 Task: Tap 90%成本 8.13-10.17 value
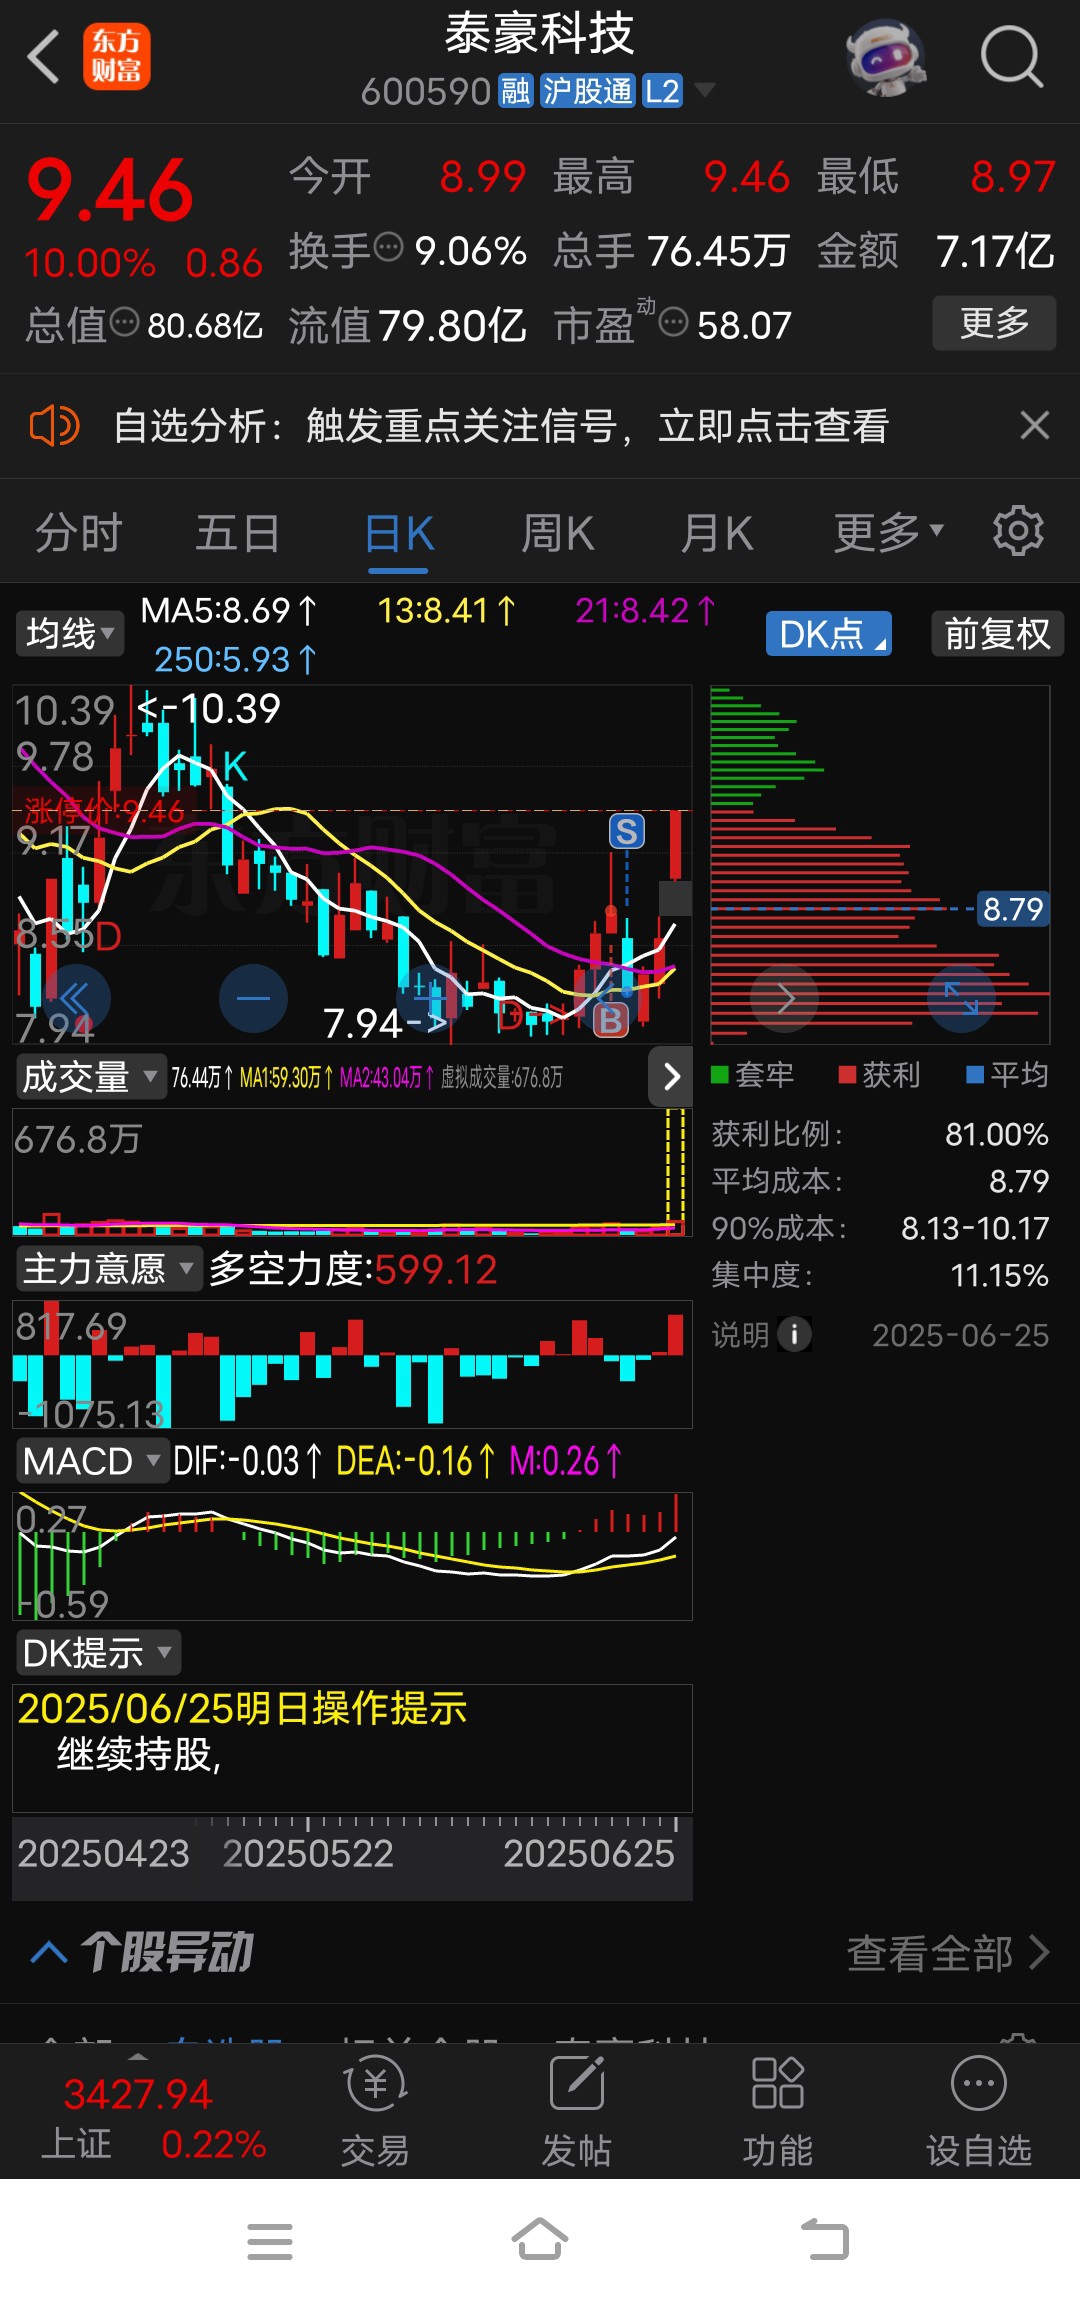975,1228
